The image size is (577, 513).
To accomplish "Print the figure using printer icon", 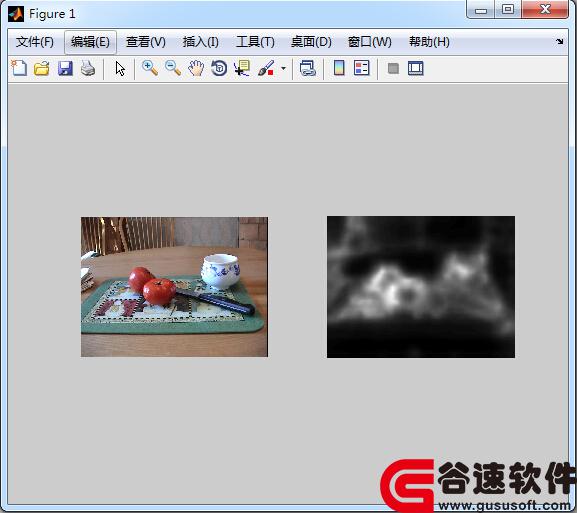I will coord(88,68).
